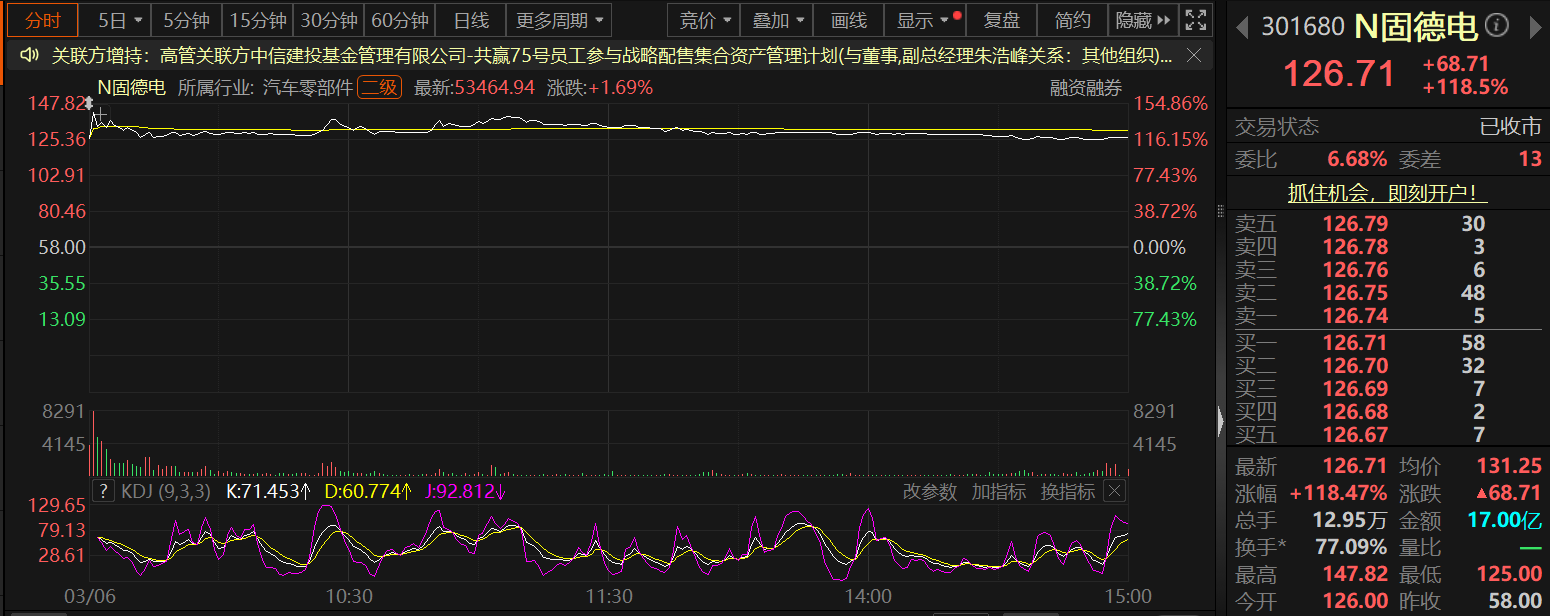Click the 抓住机会，即刻开户 link
The height and width of the screenshot is (616, 1550).
point(1387,192)
